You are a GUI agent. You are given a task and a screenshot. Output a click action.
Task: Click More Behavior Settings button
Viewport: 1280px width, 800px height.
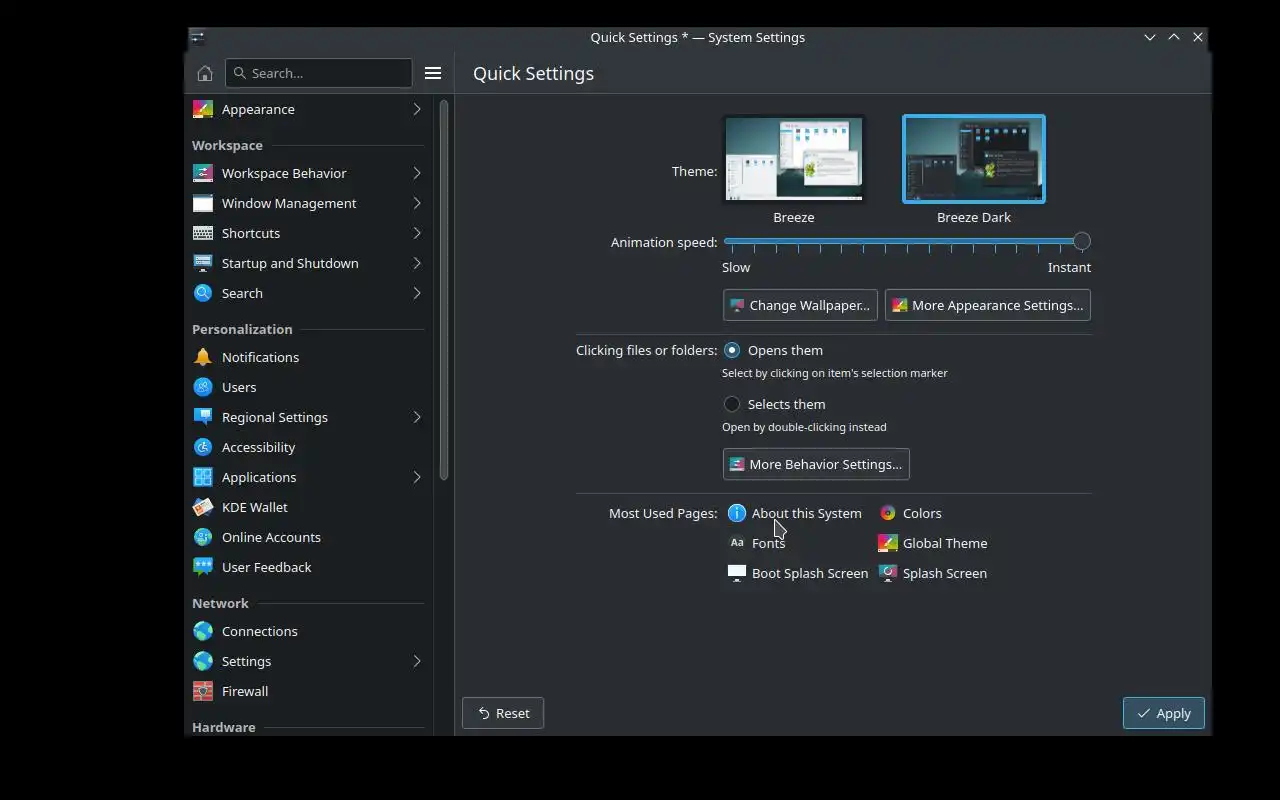click(816, 464)
